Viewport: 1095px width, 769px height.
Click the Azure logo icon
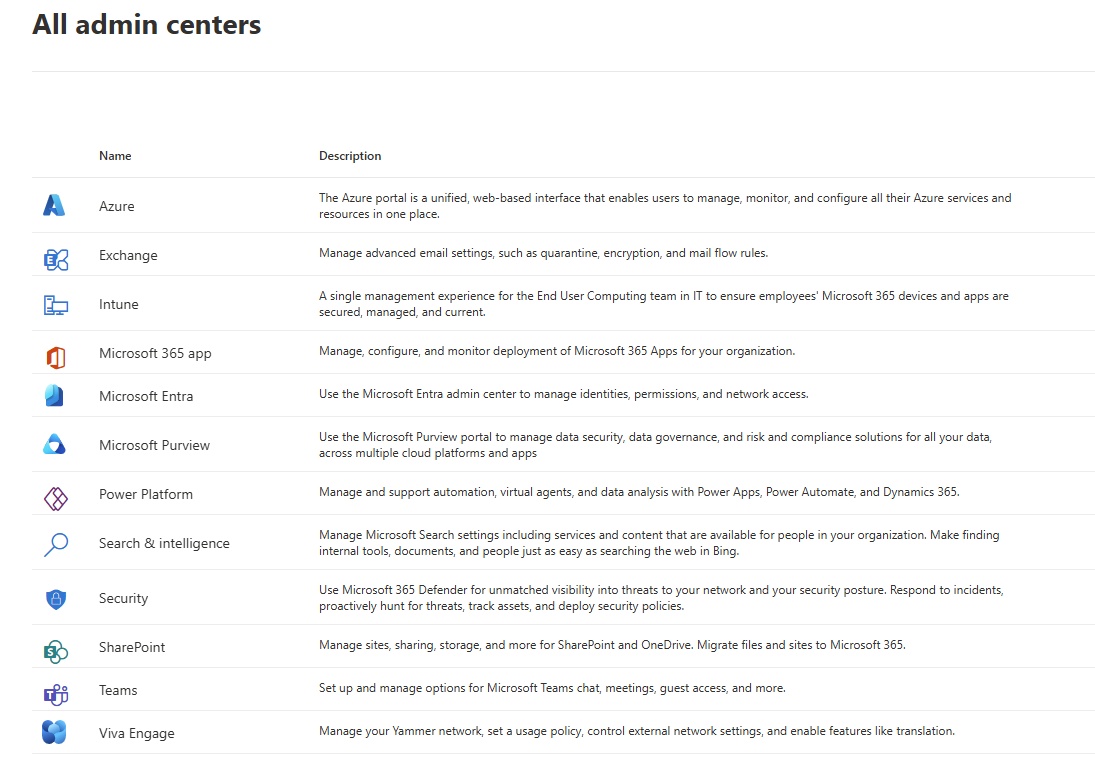(54, 206)
